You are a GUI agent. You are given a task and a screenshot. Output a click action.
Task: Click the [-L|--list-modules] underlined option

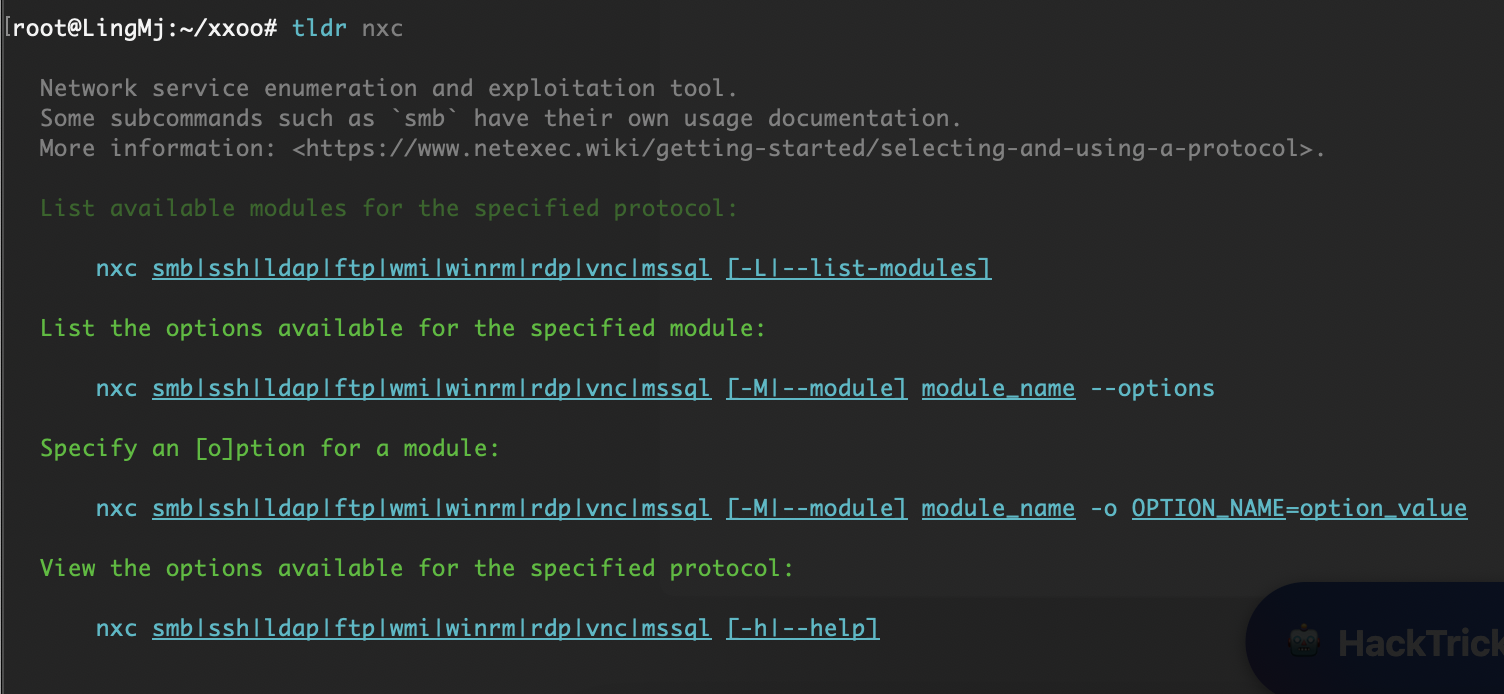click(x=859, y=268)
